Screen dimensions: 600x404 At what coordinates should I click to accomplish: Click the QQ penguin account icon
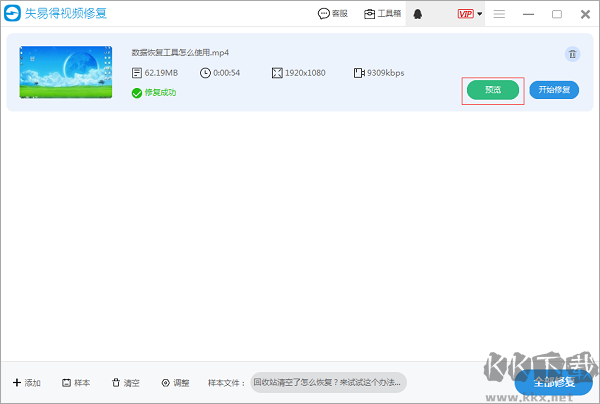pyautogui.click(x=417, y=14)
